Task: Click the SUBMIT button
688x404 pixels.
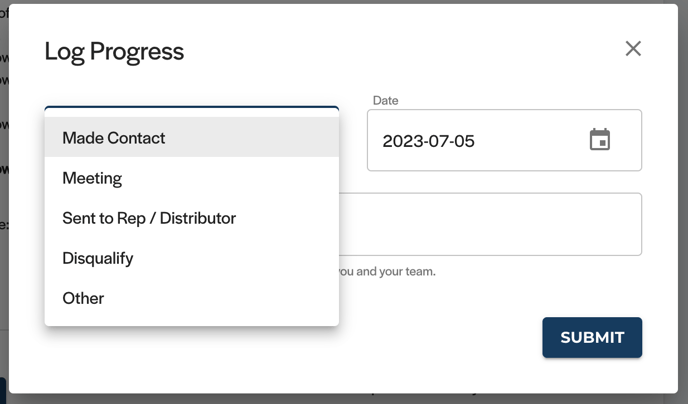Action: [592, 337]
